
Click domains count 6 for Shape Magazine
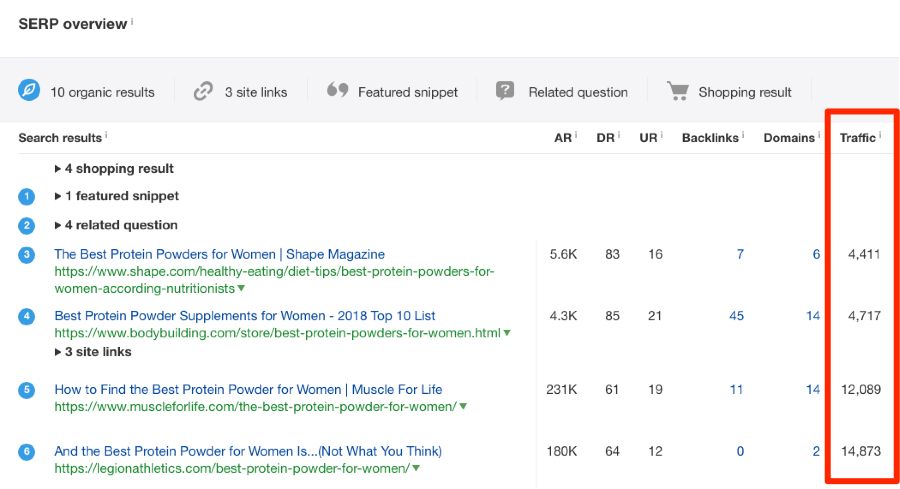(816, 255)
